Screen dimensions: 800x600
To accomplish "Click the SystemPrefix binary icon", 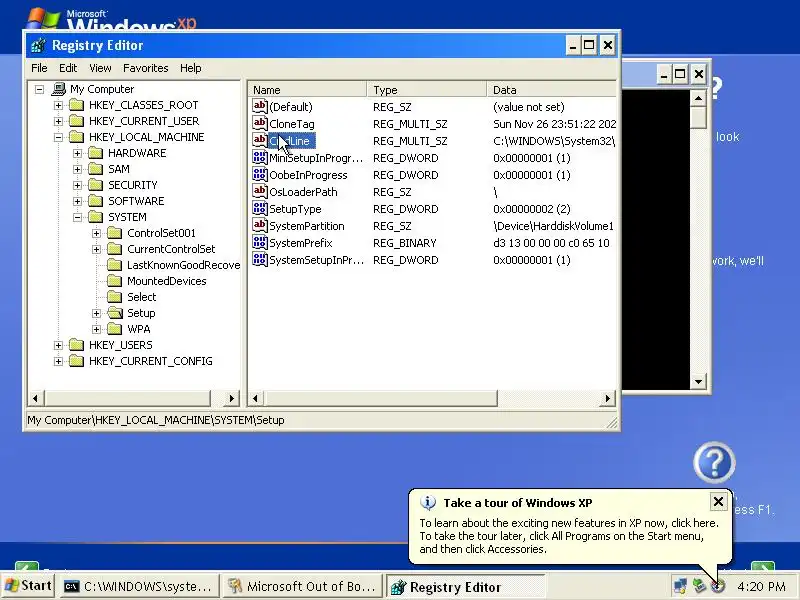I will pos(260,243).
